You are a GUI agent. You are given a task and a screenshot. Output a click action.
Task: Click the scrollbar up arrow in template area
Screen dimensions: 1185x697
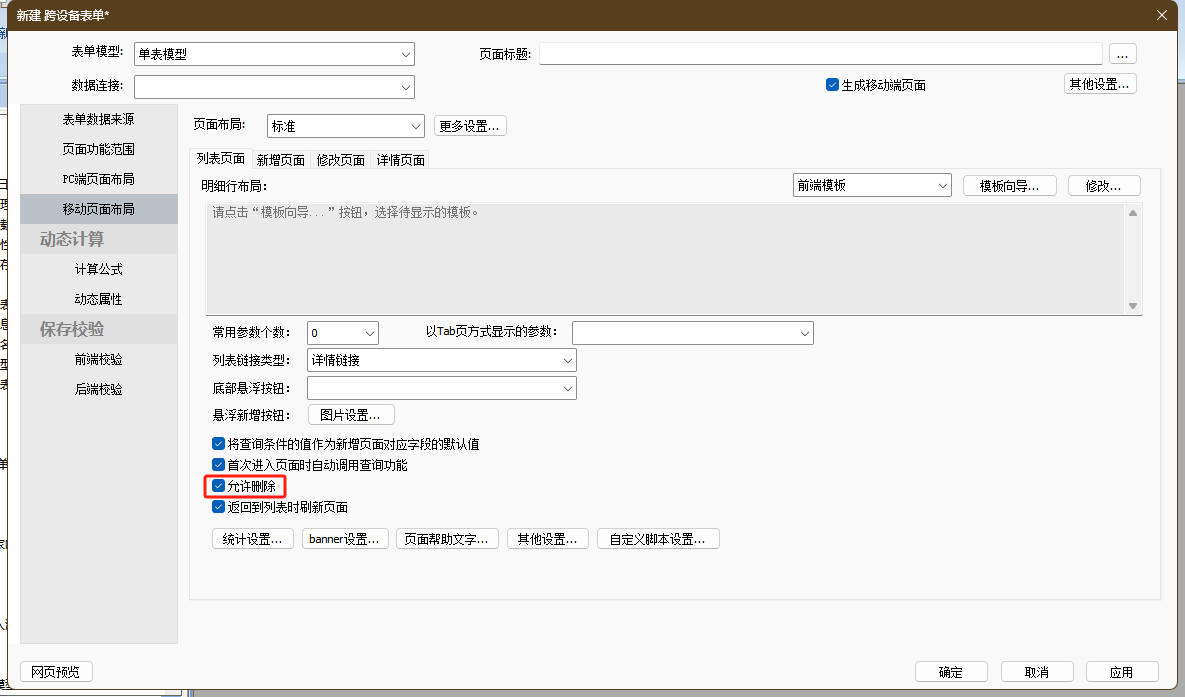point(1132,213)
